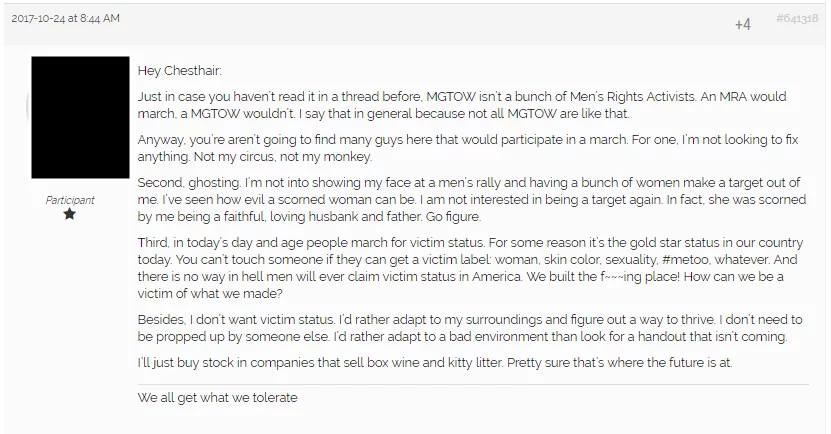Viewport: 831px width, 434px height.
Task: Click the Participant rank label
Action: (70, 200)
